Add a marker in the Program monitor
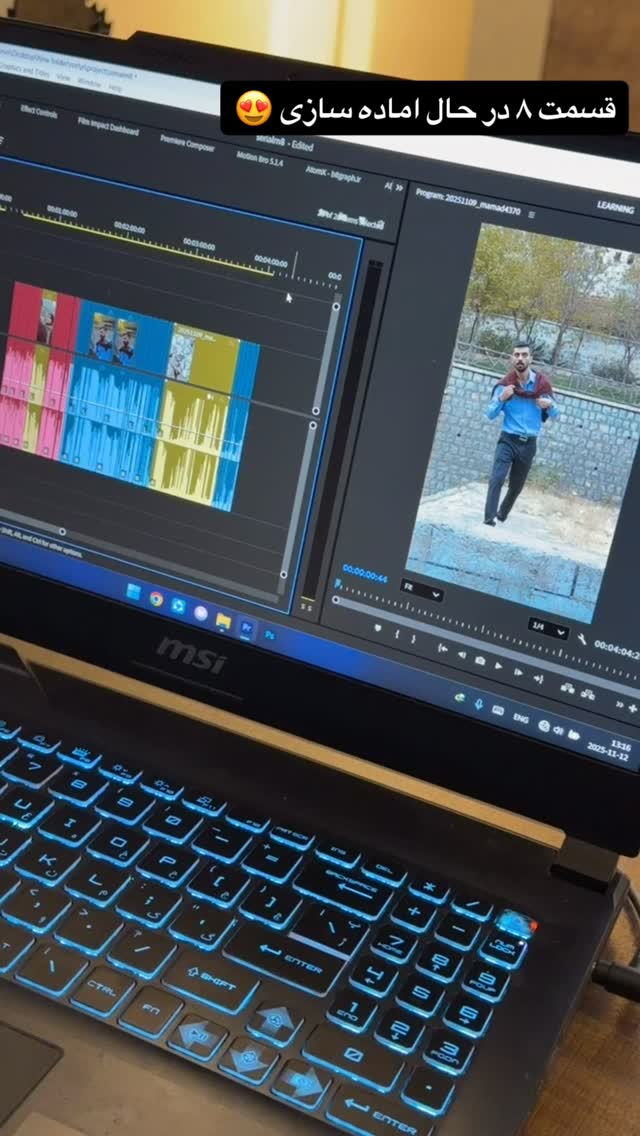This screenshot has width=640, height=1136. tap(377, 627)
